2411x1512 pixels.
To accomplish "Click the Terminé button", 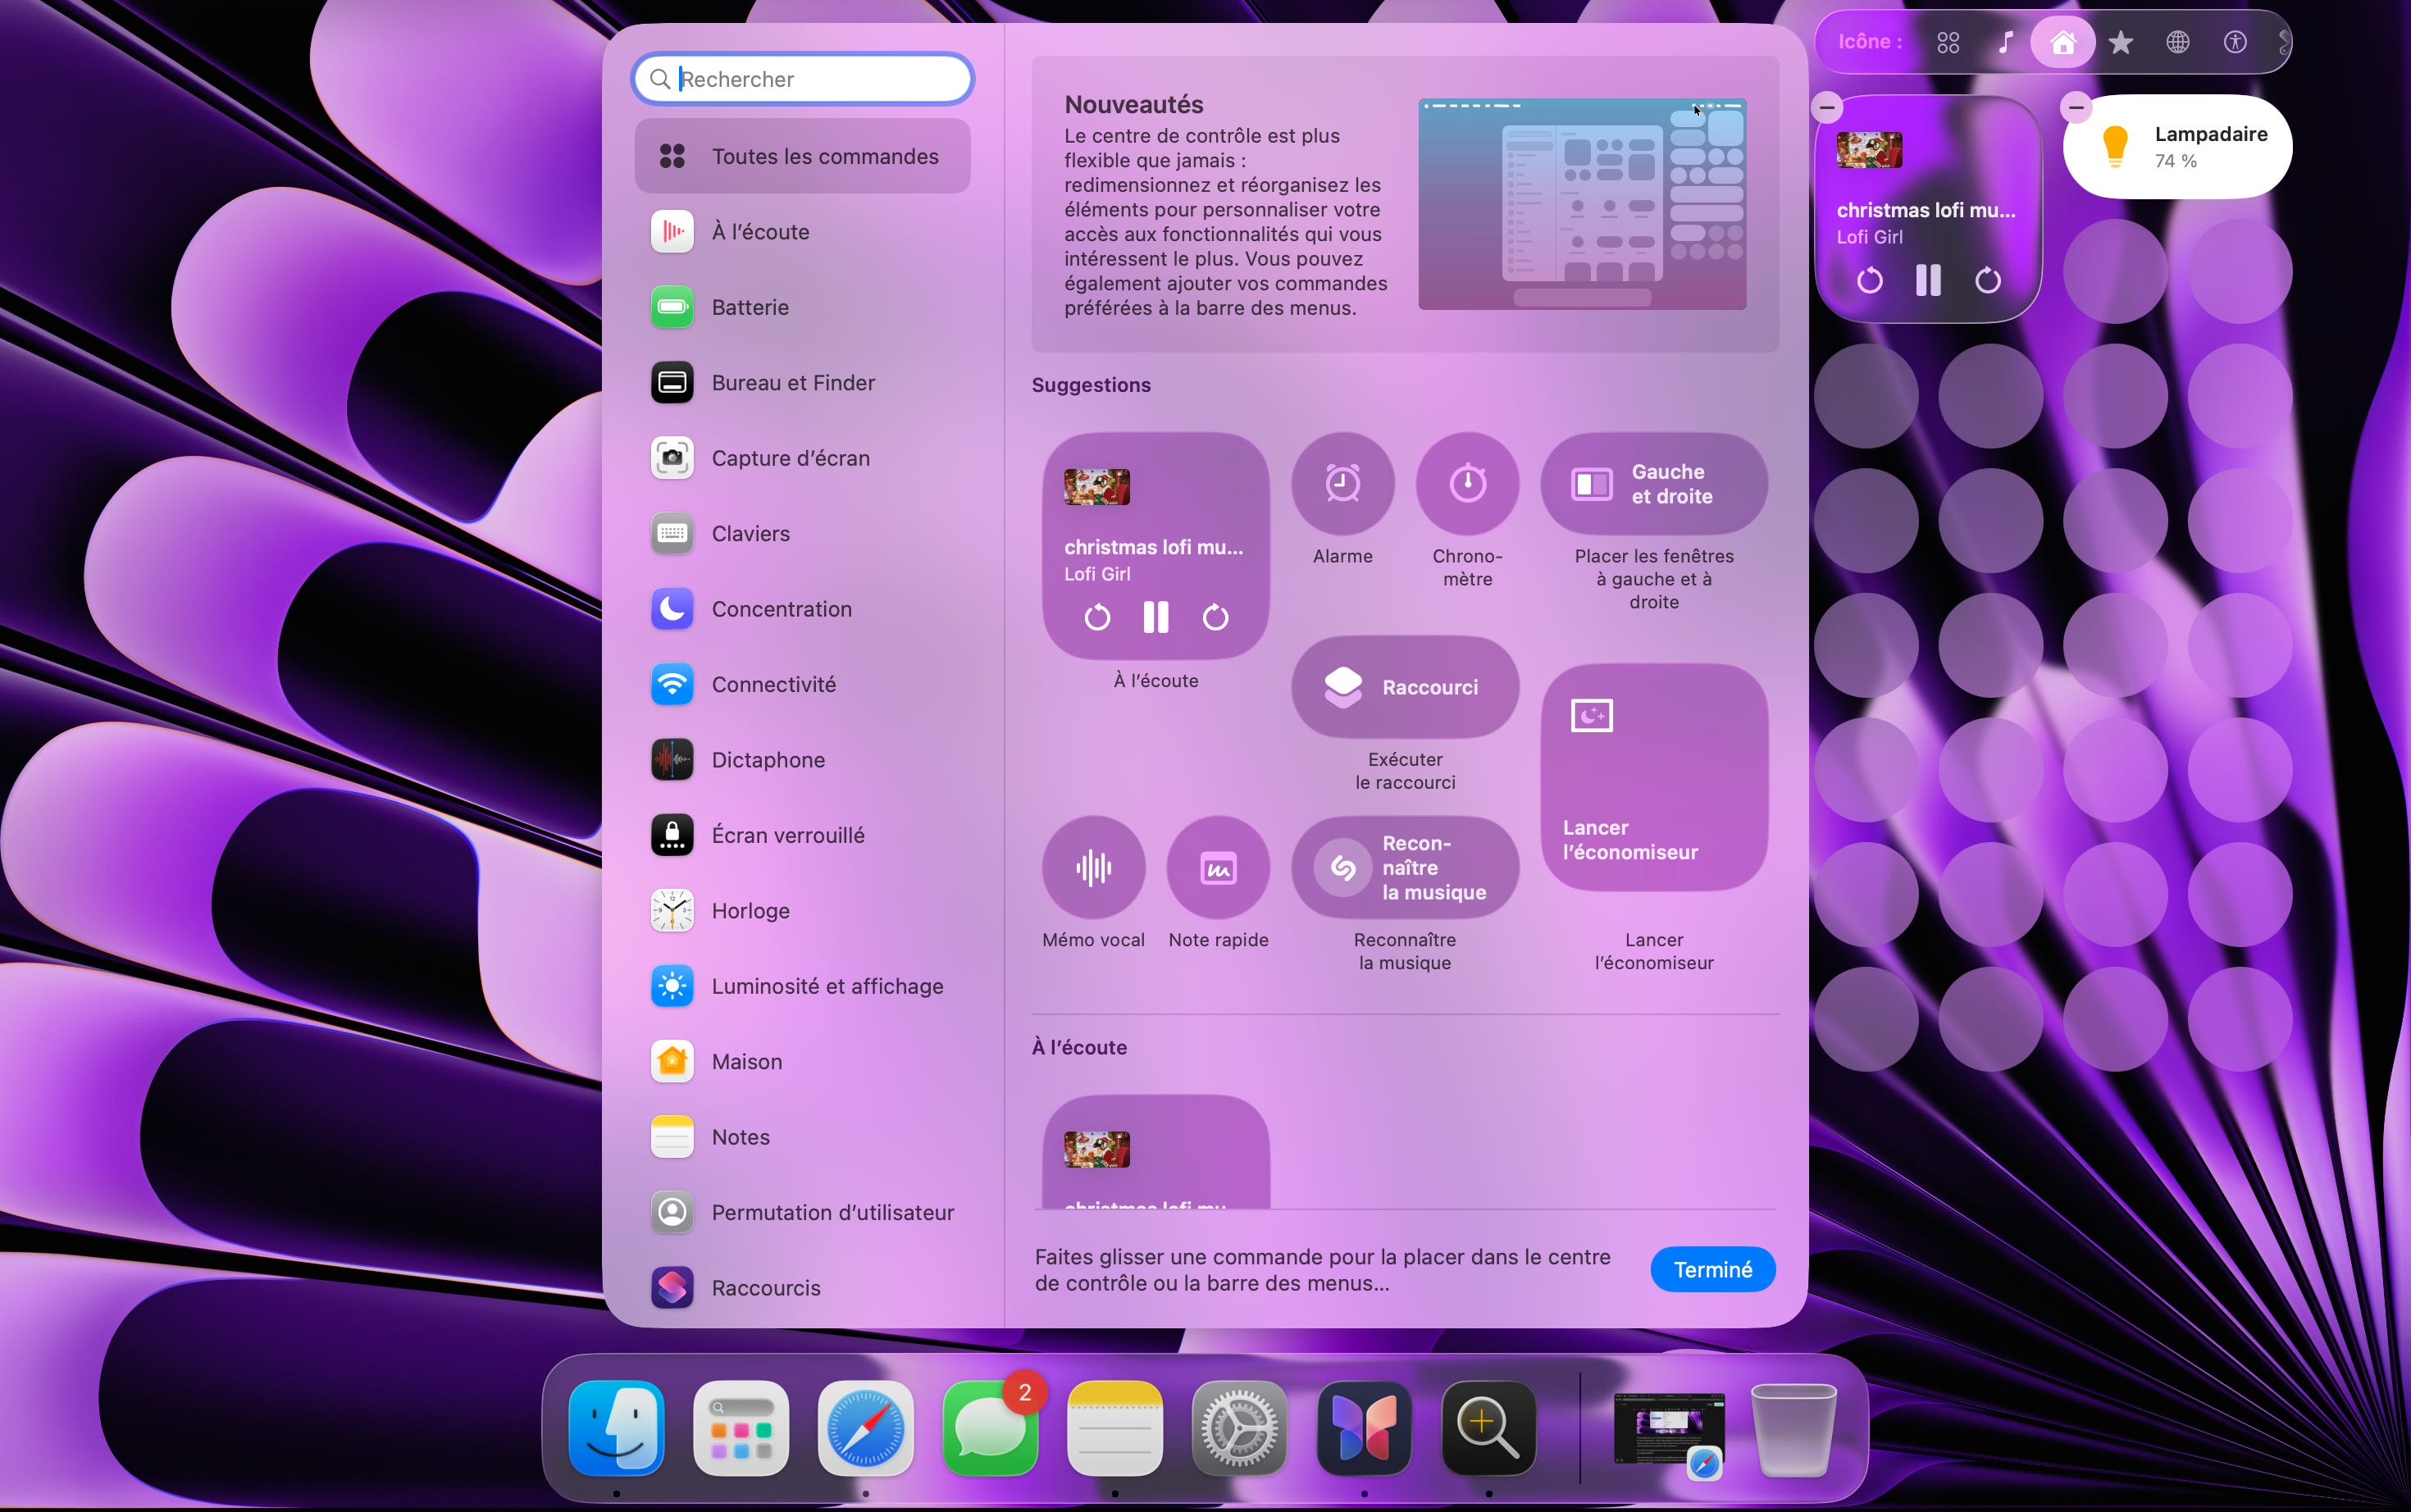I will [1712, 1269].
